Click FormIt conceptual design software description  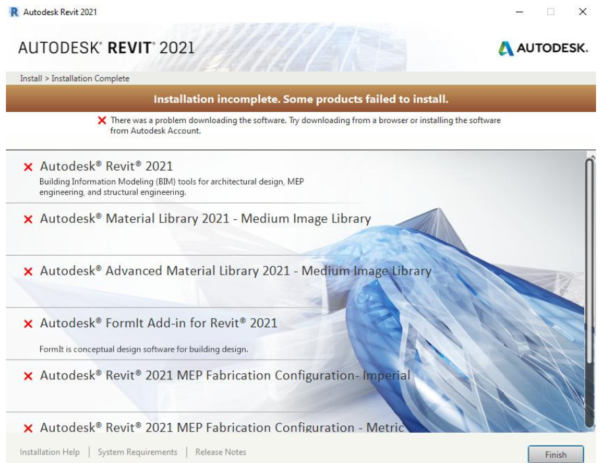pos(144,349)
